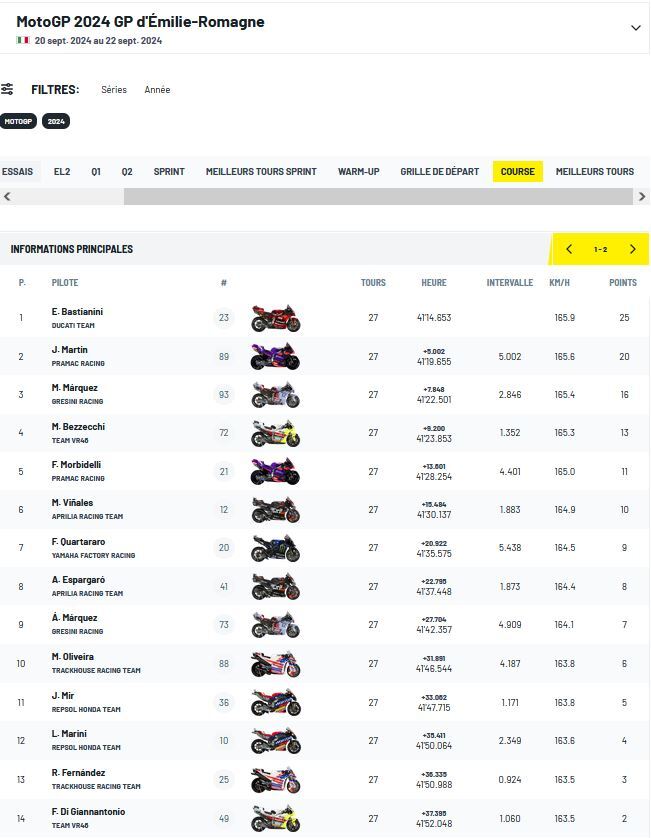The height and width of the screenshot is (838, 651).
Task: Expand the MotoGP 2024 event header chevron
Action: pos(635,28)
